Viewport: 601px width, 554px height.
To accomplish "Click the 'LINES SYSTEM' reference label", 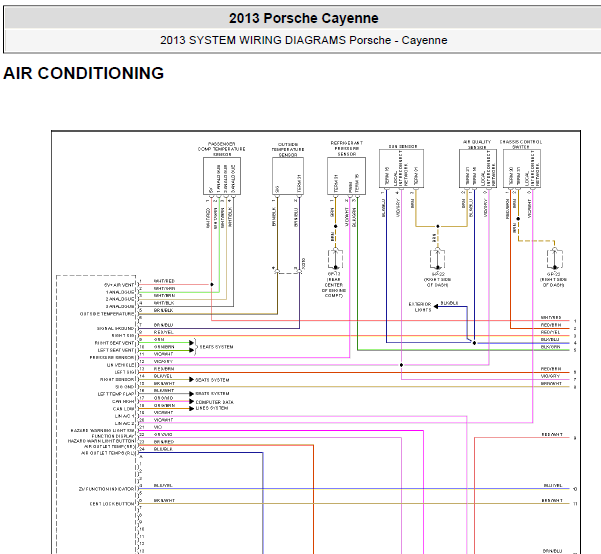I will coord(212,408).
